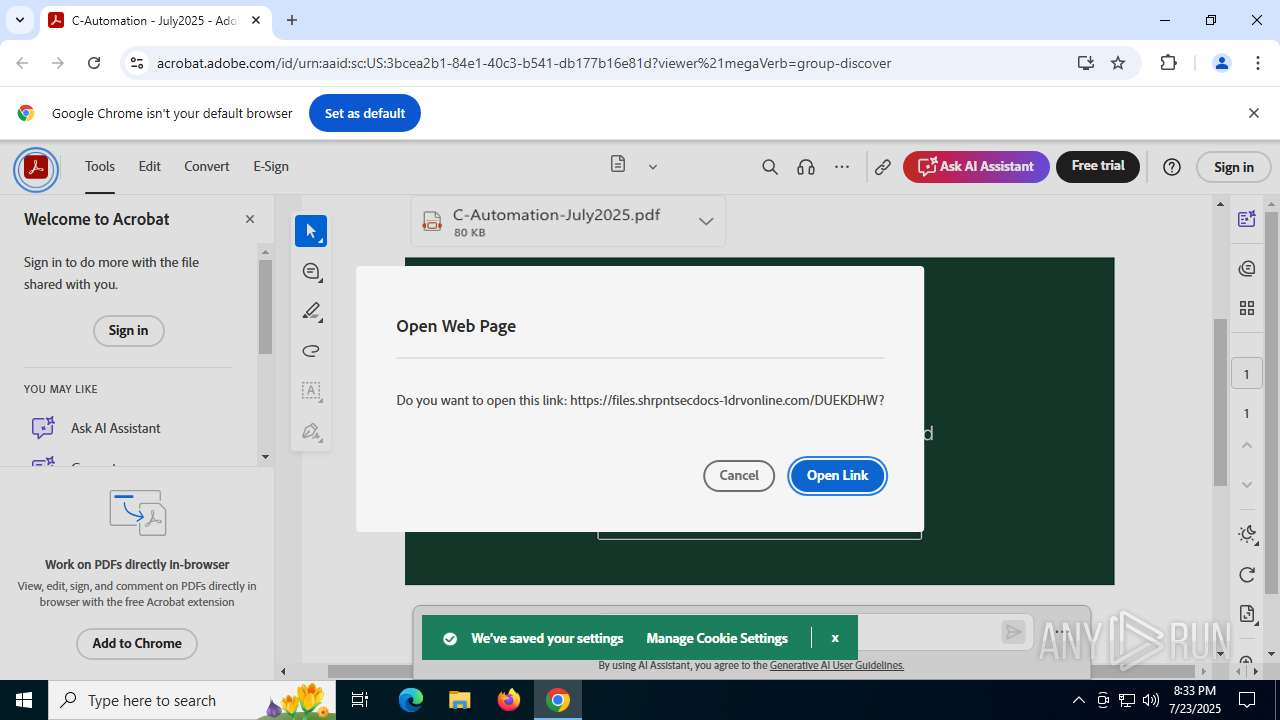Select the highlight pen tool
This screenshot has height=720, width=1280.
coord(311,311)
